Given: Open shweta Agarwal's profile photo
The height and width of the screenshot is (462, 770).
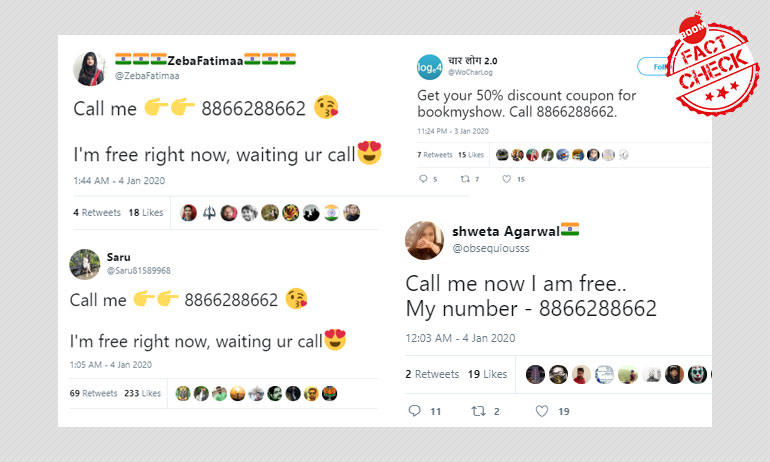Looking at the screenshot, I should [x=424, y=240].
